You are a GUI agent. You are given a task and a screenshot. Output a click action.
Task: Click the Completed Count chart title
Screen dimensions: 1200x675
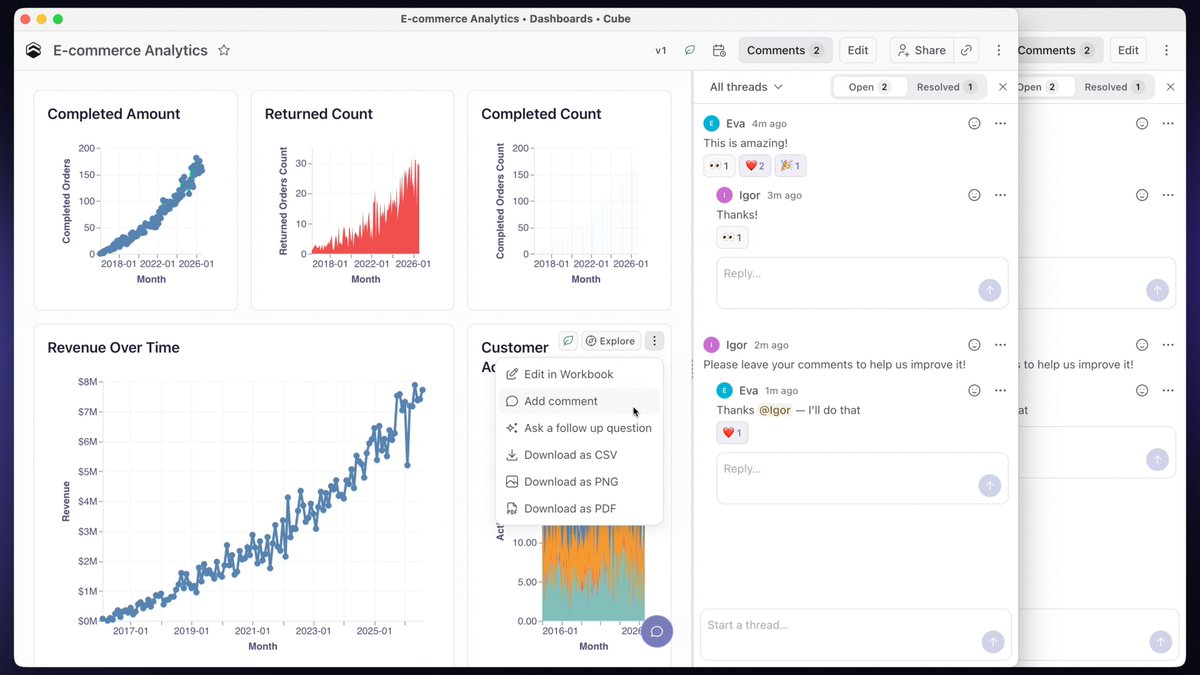tap(541, 114)
